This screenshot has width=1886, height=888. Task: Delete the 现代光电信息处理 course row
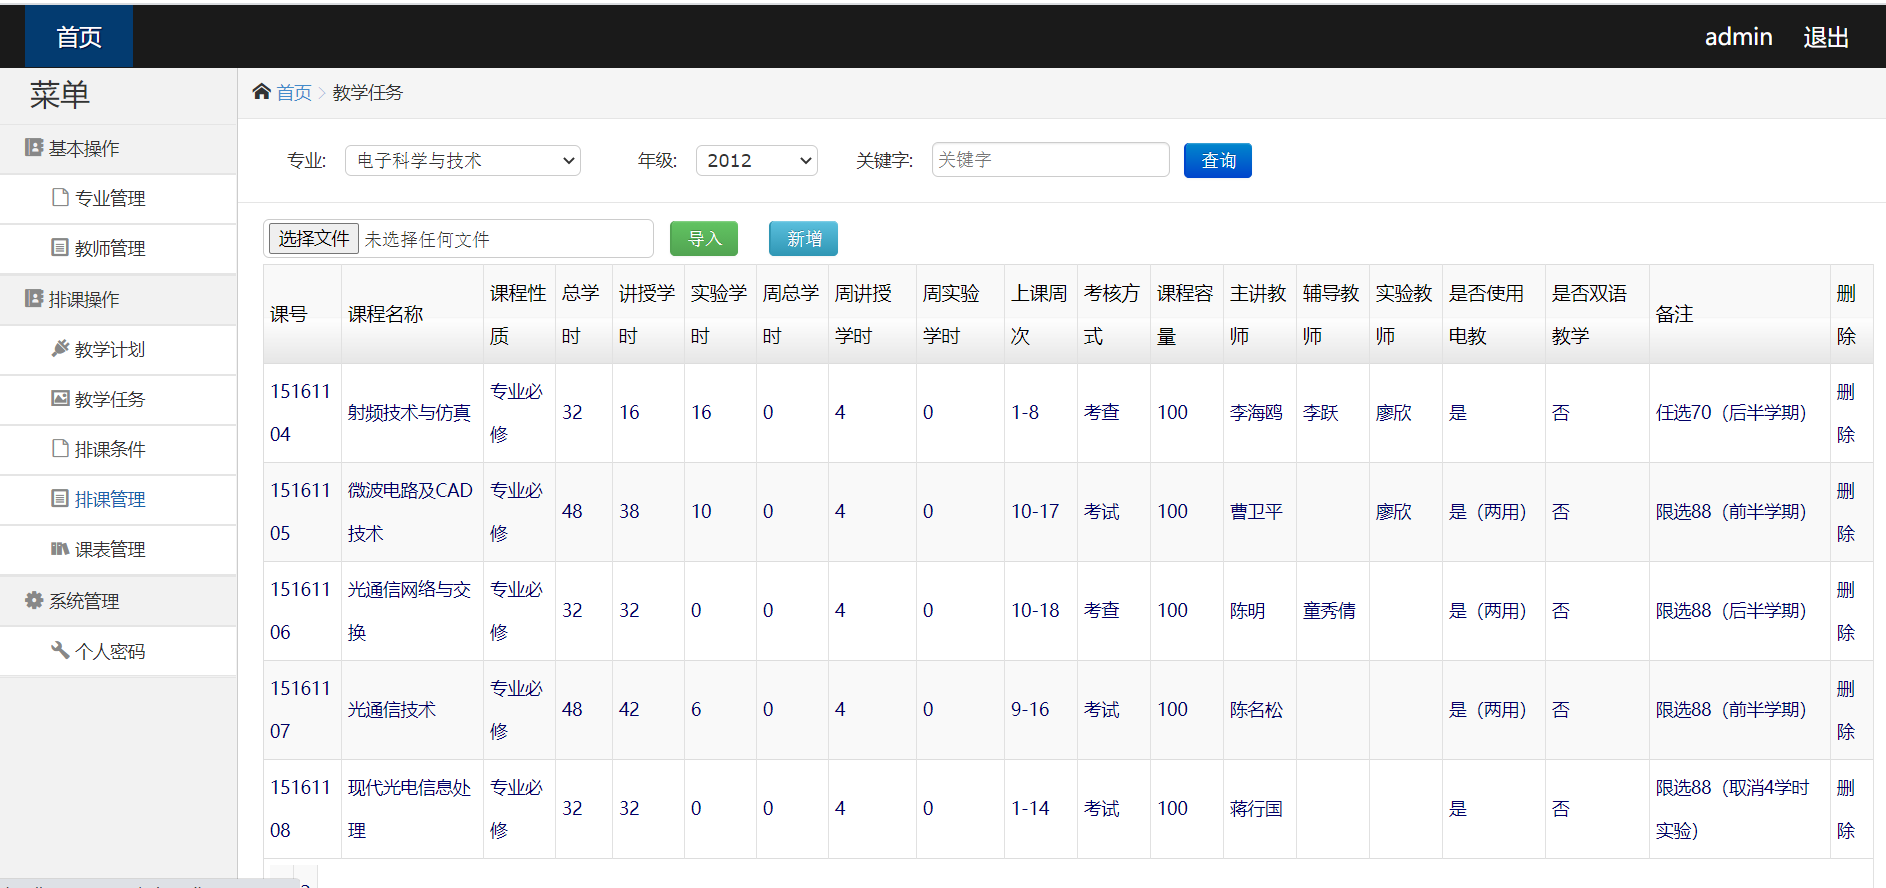pos(1846,809)
